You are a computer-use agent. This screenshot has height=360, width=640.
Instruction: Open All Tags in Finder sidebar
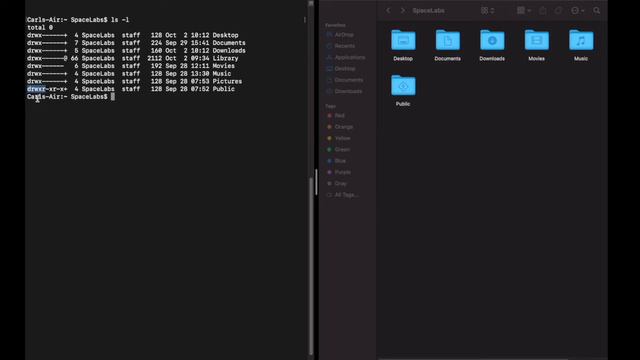click(x=342, y=195)
